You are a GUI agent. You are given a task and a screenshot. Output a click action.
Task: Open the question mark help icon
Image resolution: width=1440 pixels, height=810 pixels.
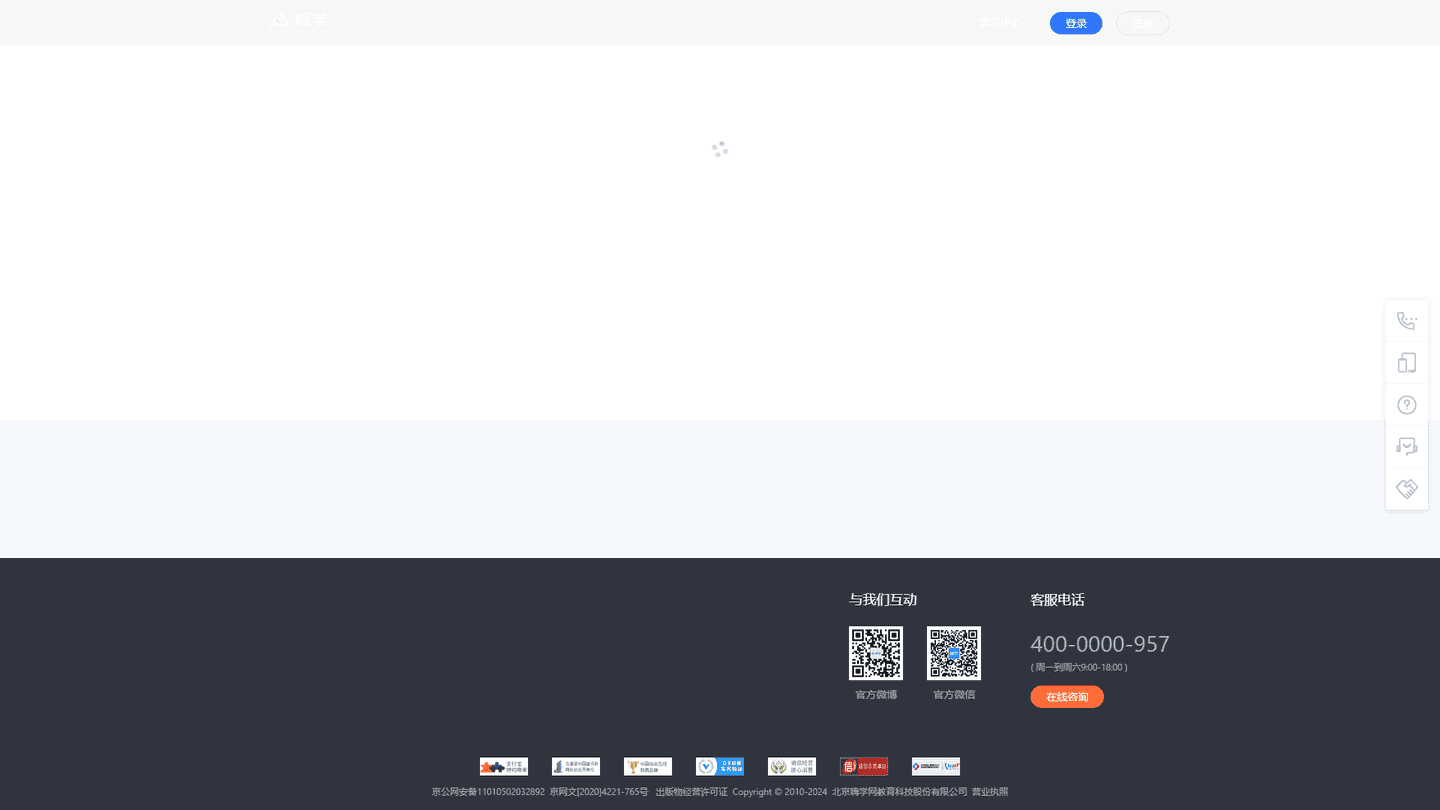pyautogui.click(x=1407, y=405)
